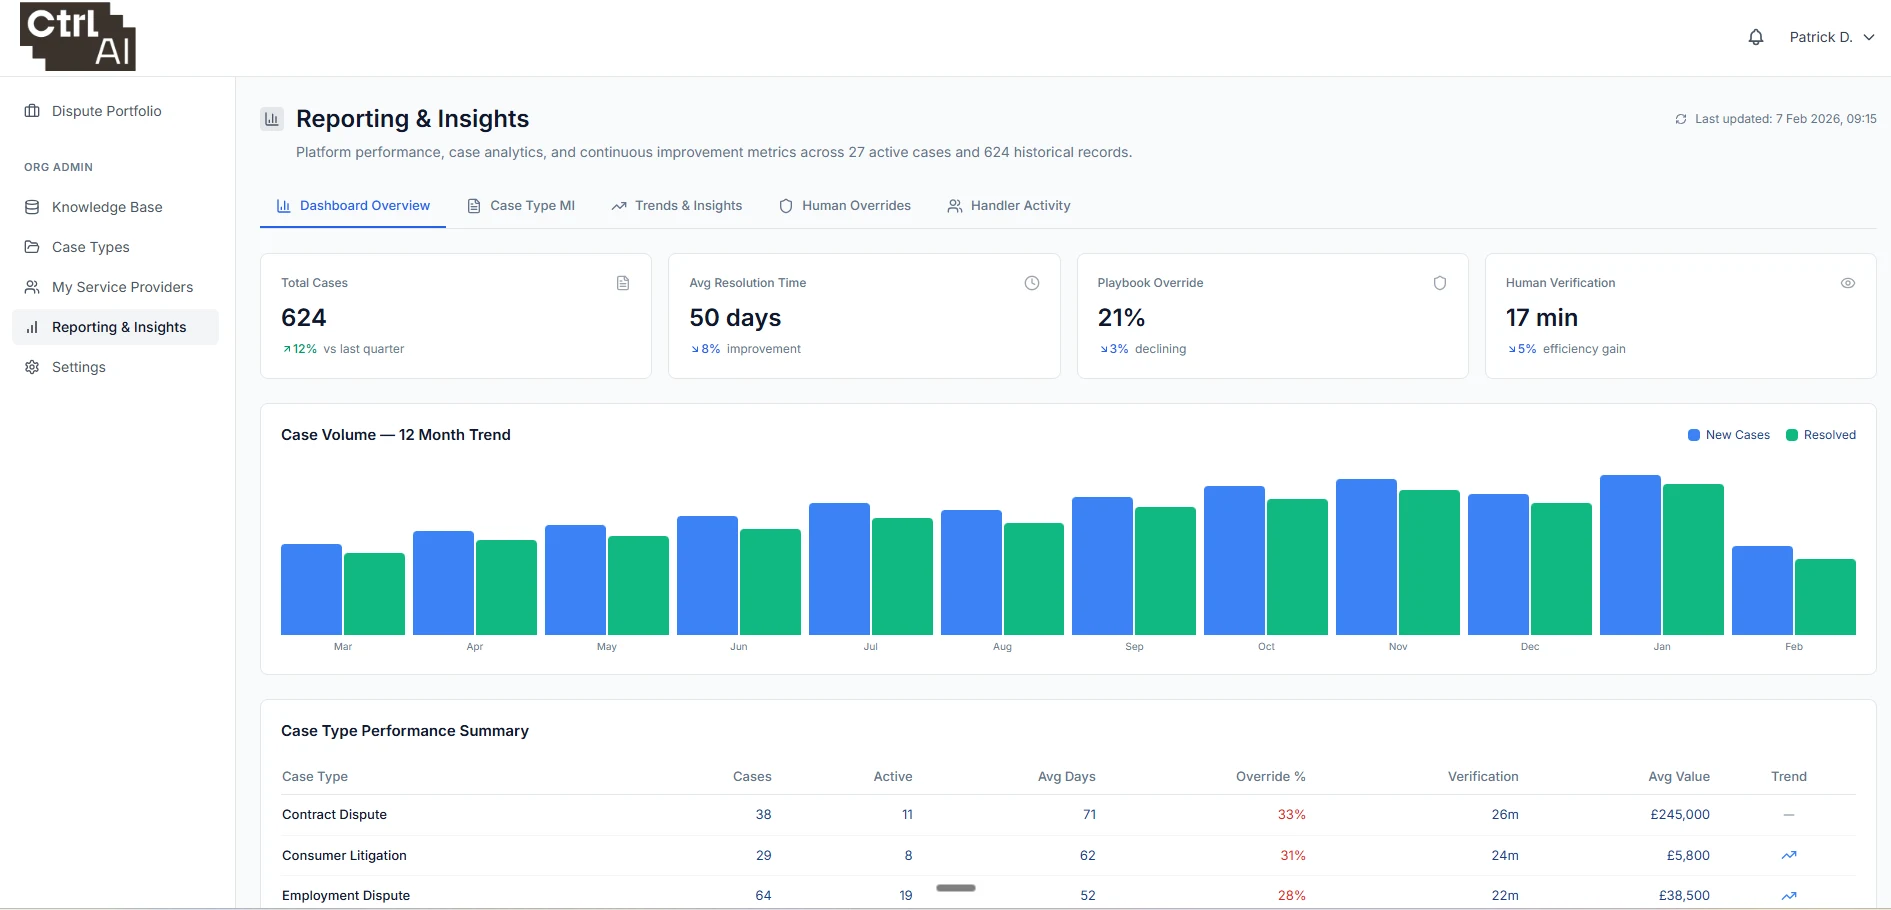Click the Avg Value column header
The image size is (1891, 910).
pyautogui.click(x=1679, y=777)
